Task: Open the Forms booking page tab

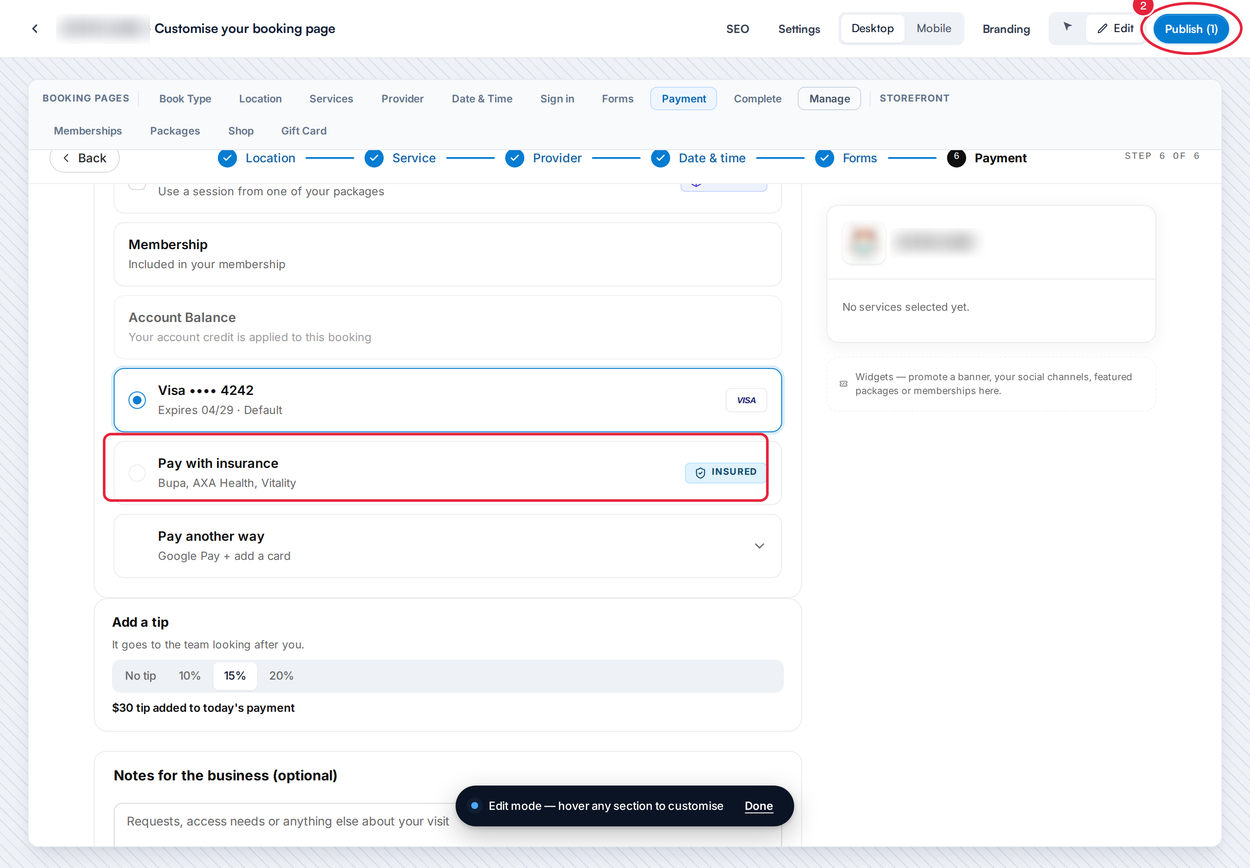Action: [618, 99]
